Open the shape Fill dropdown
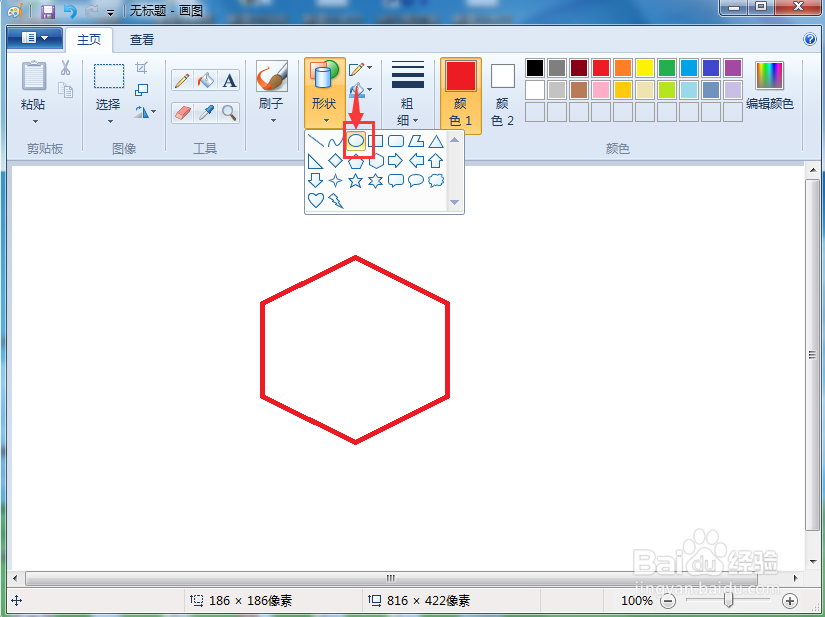 coord(360,89)
